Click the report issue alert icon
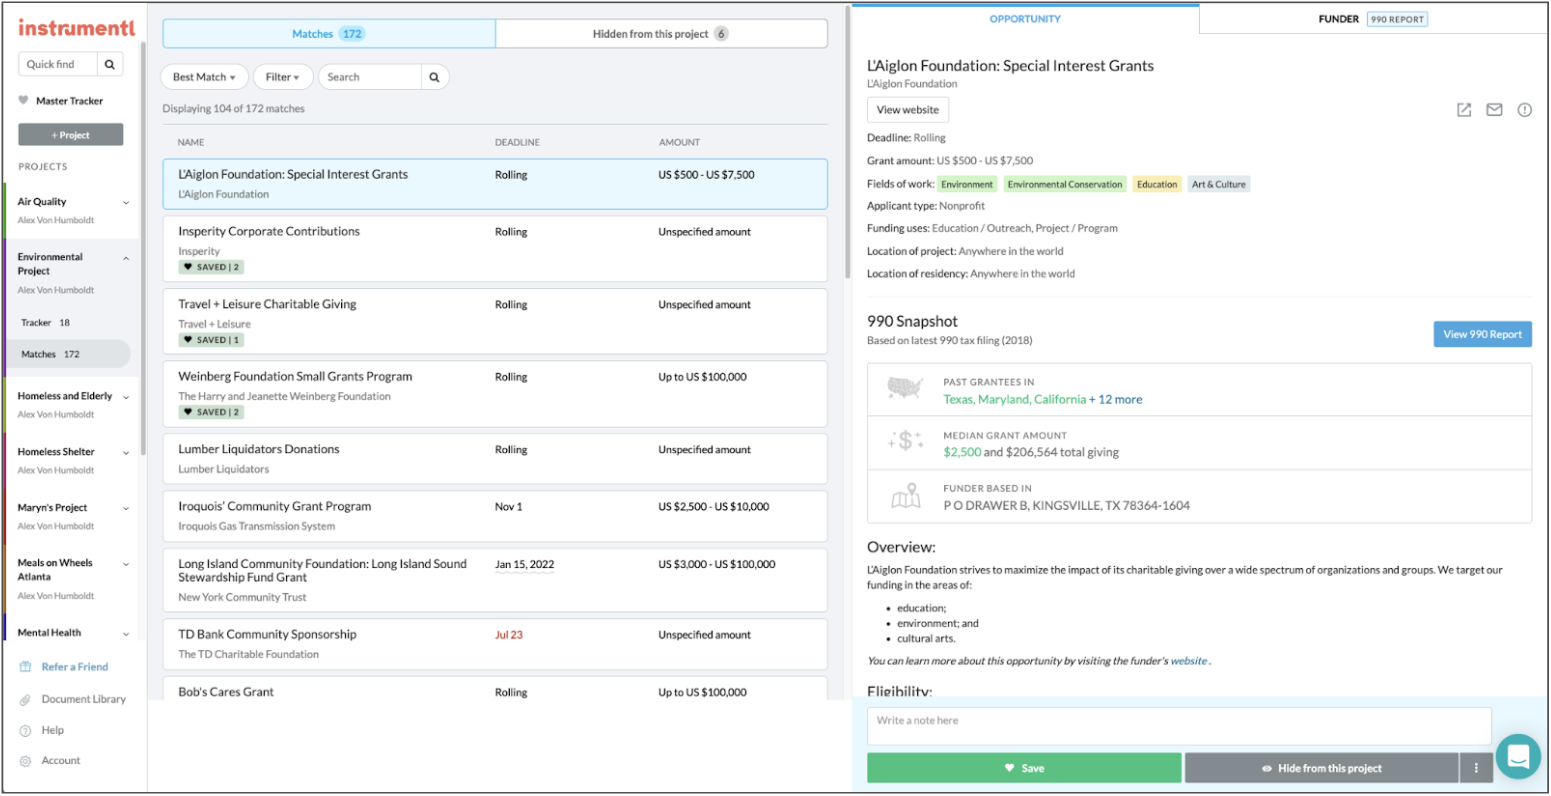The width and height of the screenshot is (1551, 796). [1524, 110]
